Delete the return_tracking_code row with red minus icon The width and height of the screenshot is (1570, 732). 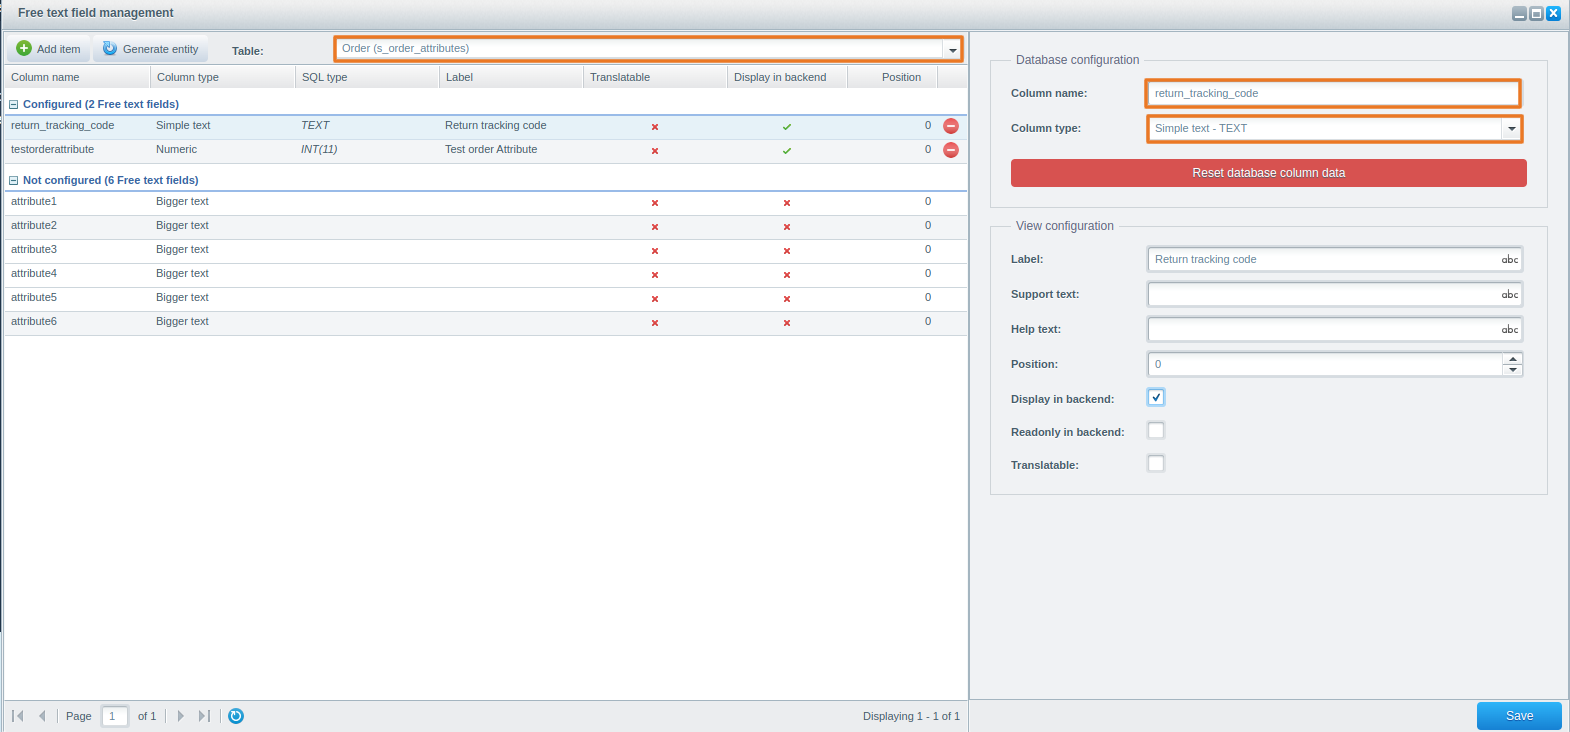pyautogui.click(x=951, y=126)
